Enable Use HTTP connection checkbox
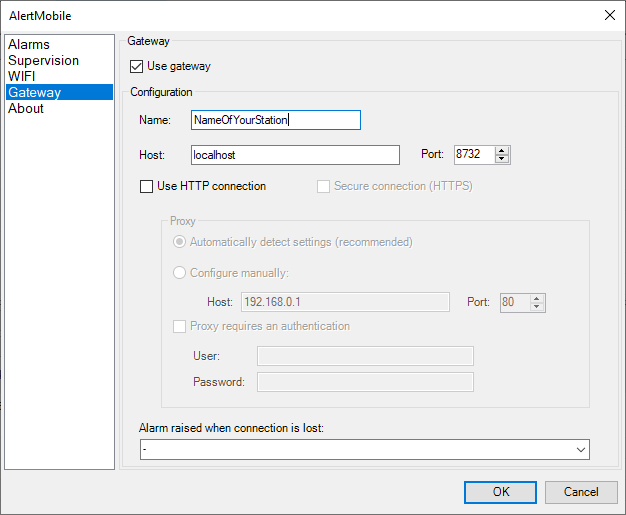Viewport: 626px width, 515px height. [x=148, y=186]
